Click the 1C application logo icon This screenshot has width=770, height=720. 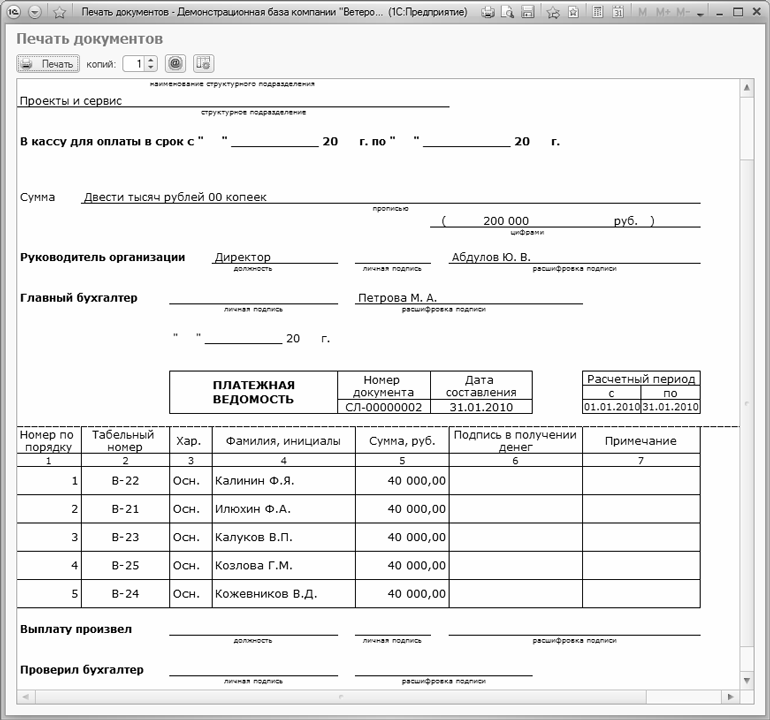(14, 12)
